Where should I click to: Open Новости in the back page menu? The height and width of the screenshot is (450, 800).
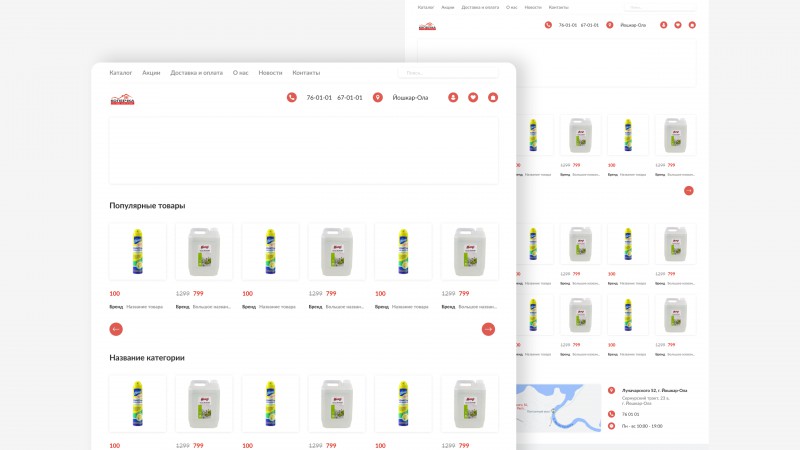(533, 8)
